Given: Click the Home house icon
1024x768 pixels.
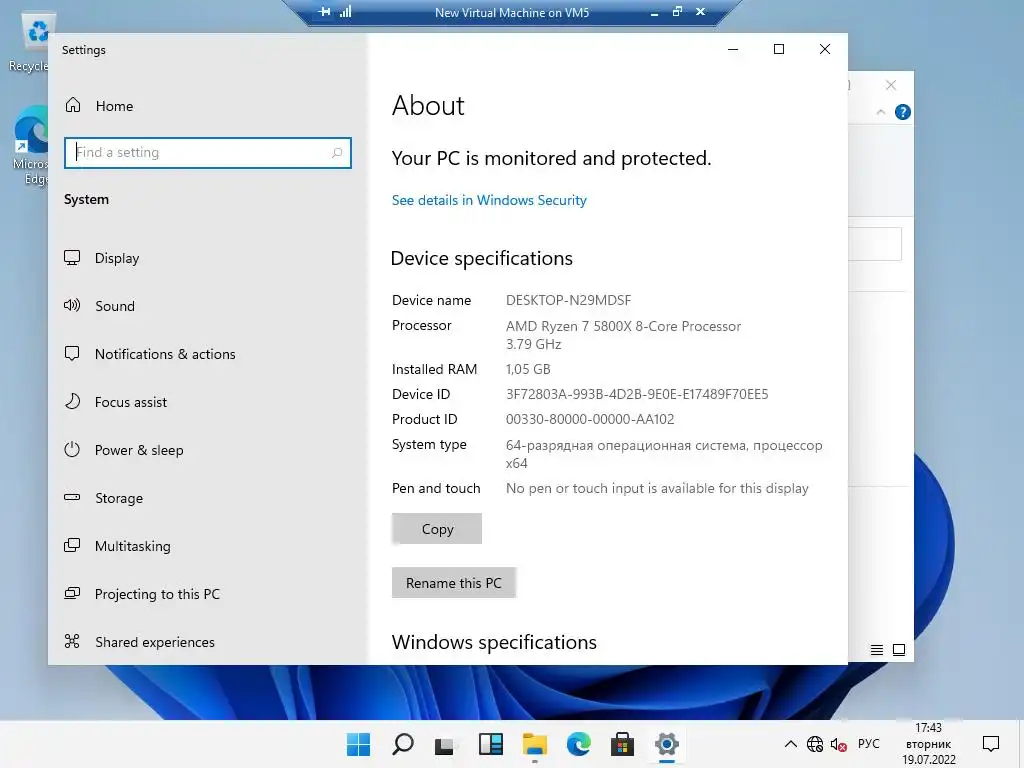Looking at the screenshot, I should click(73, 105).
